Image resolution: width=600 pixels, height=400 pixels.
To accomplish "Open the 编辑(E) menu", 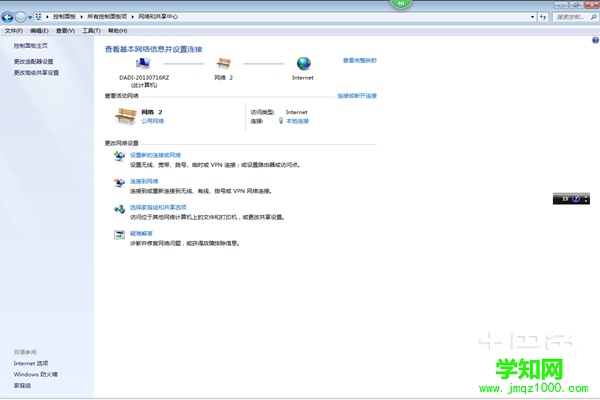I will [x=39, y=31].
